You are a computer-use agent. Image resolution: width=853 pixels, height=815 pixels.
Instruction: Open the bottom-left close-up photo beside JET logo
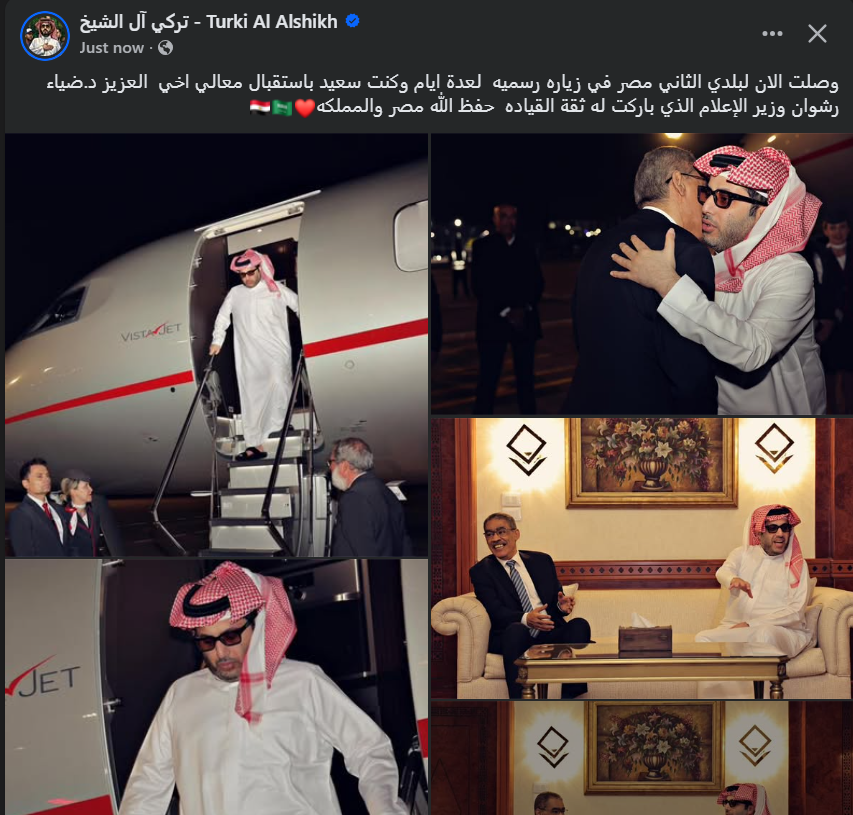click(x=217, y=687)
